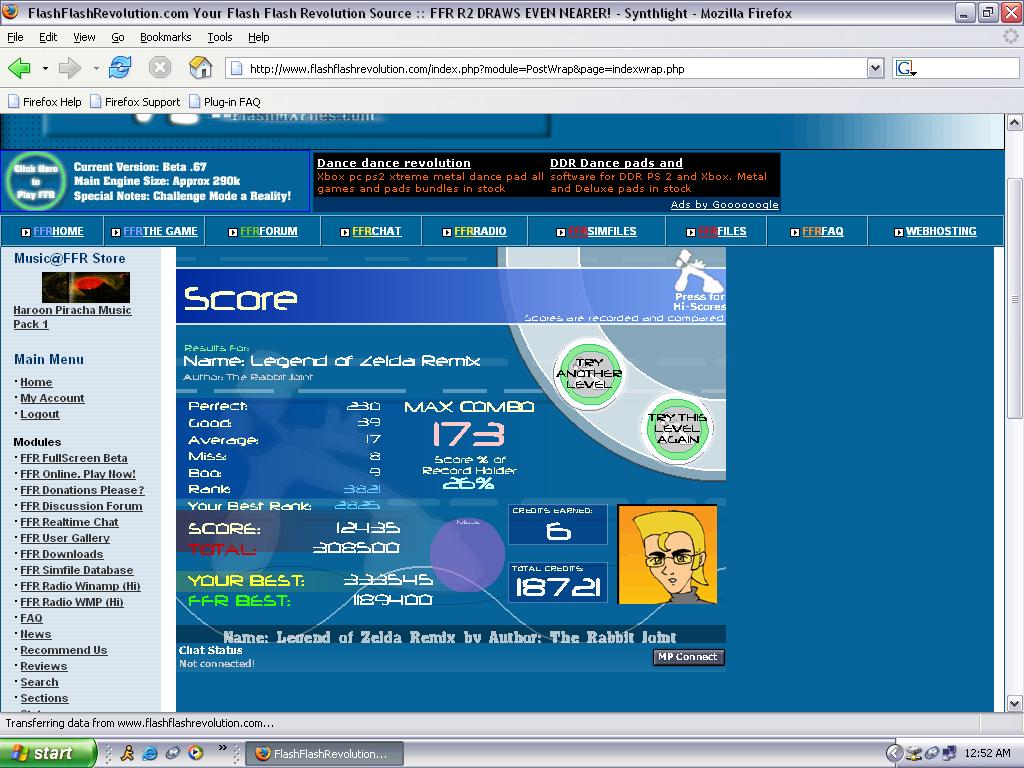Open the Bookmarks menu
Screen dimensions: 1024x768
pyautogui.click(x=165, y=37)
